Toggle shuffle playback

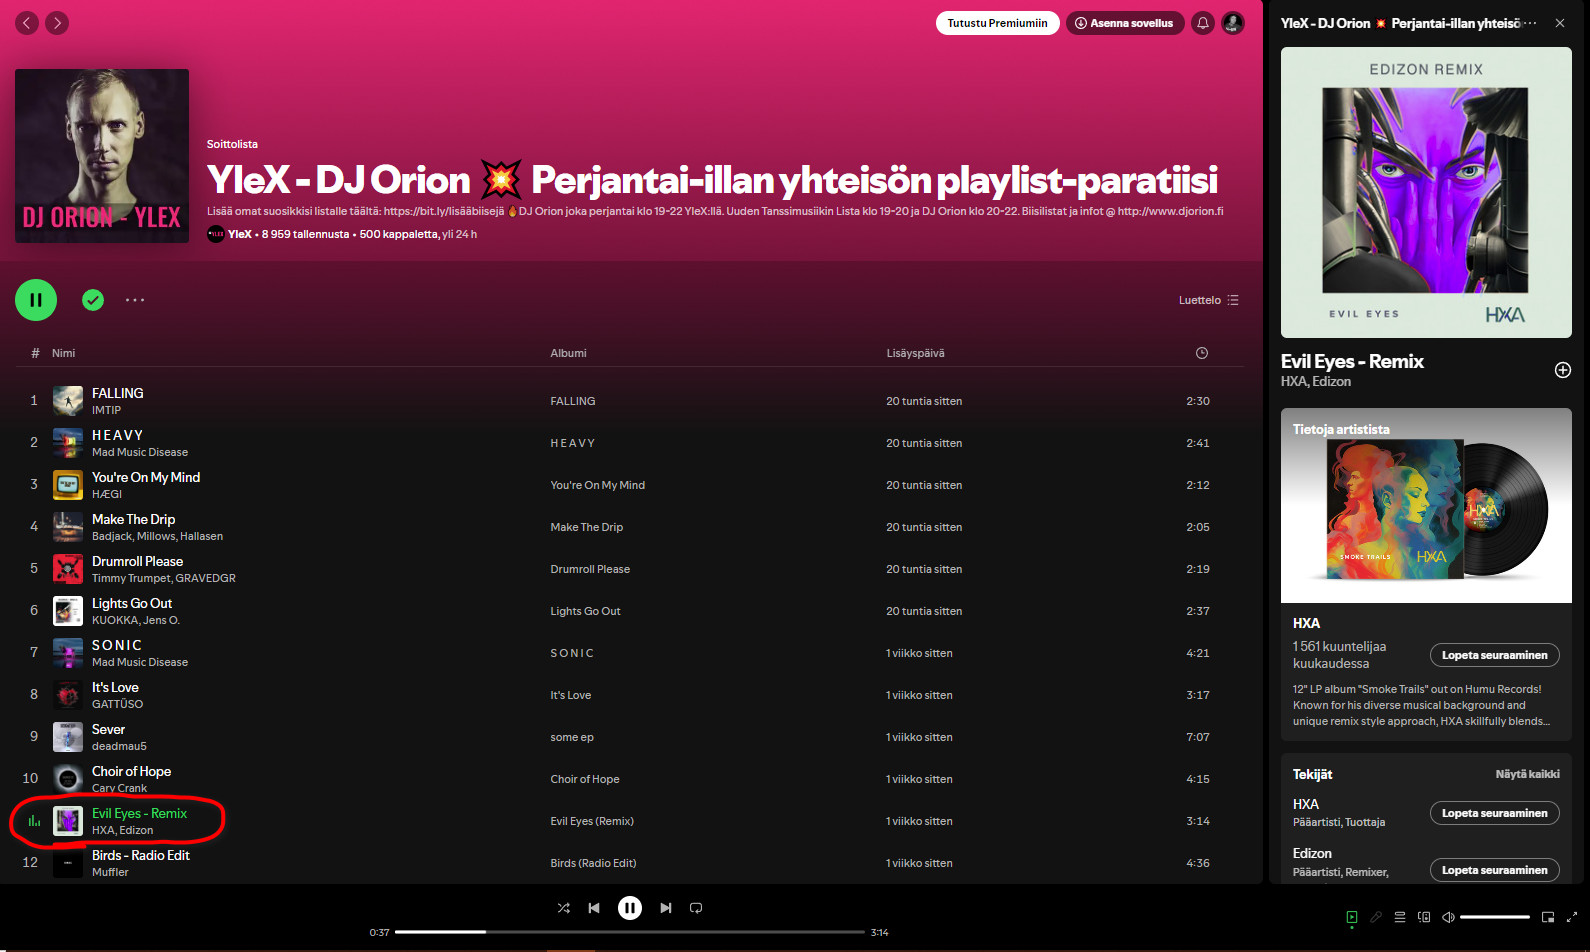(564, 908)
